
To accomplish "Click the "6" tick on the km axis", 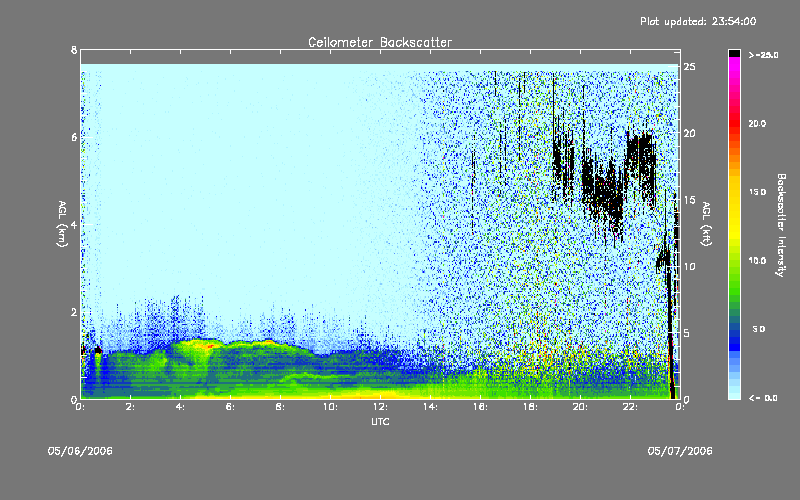I will tap(74, 137).
